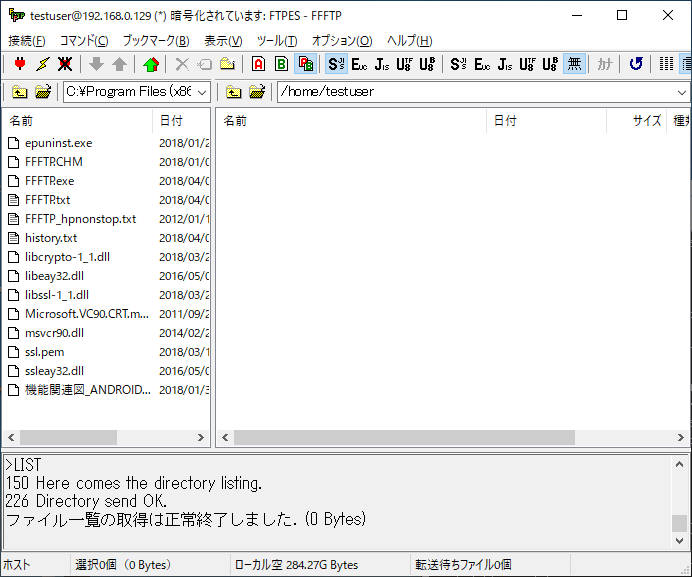692x577 pixels.
Task: Go up one folder in local pane
Action: tap(19, 92)
